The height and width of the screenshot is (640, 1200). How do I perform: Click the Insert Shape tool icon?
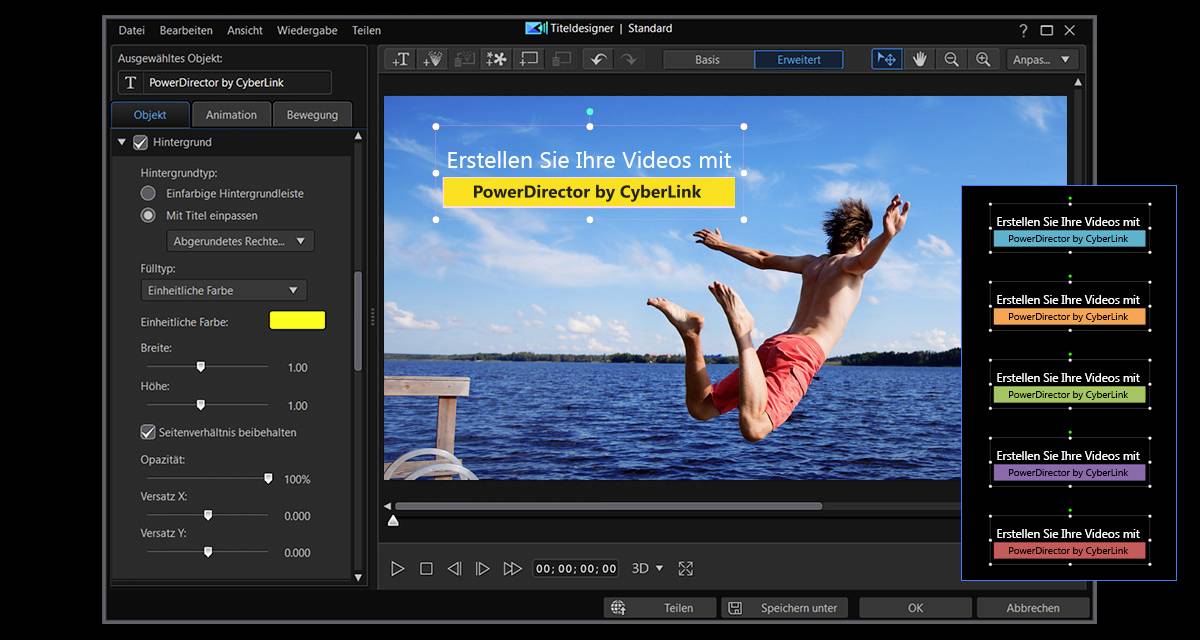click(527, 60)
